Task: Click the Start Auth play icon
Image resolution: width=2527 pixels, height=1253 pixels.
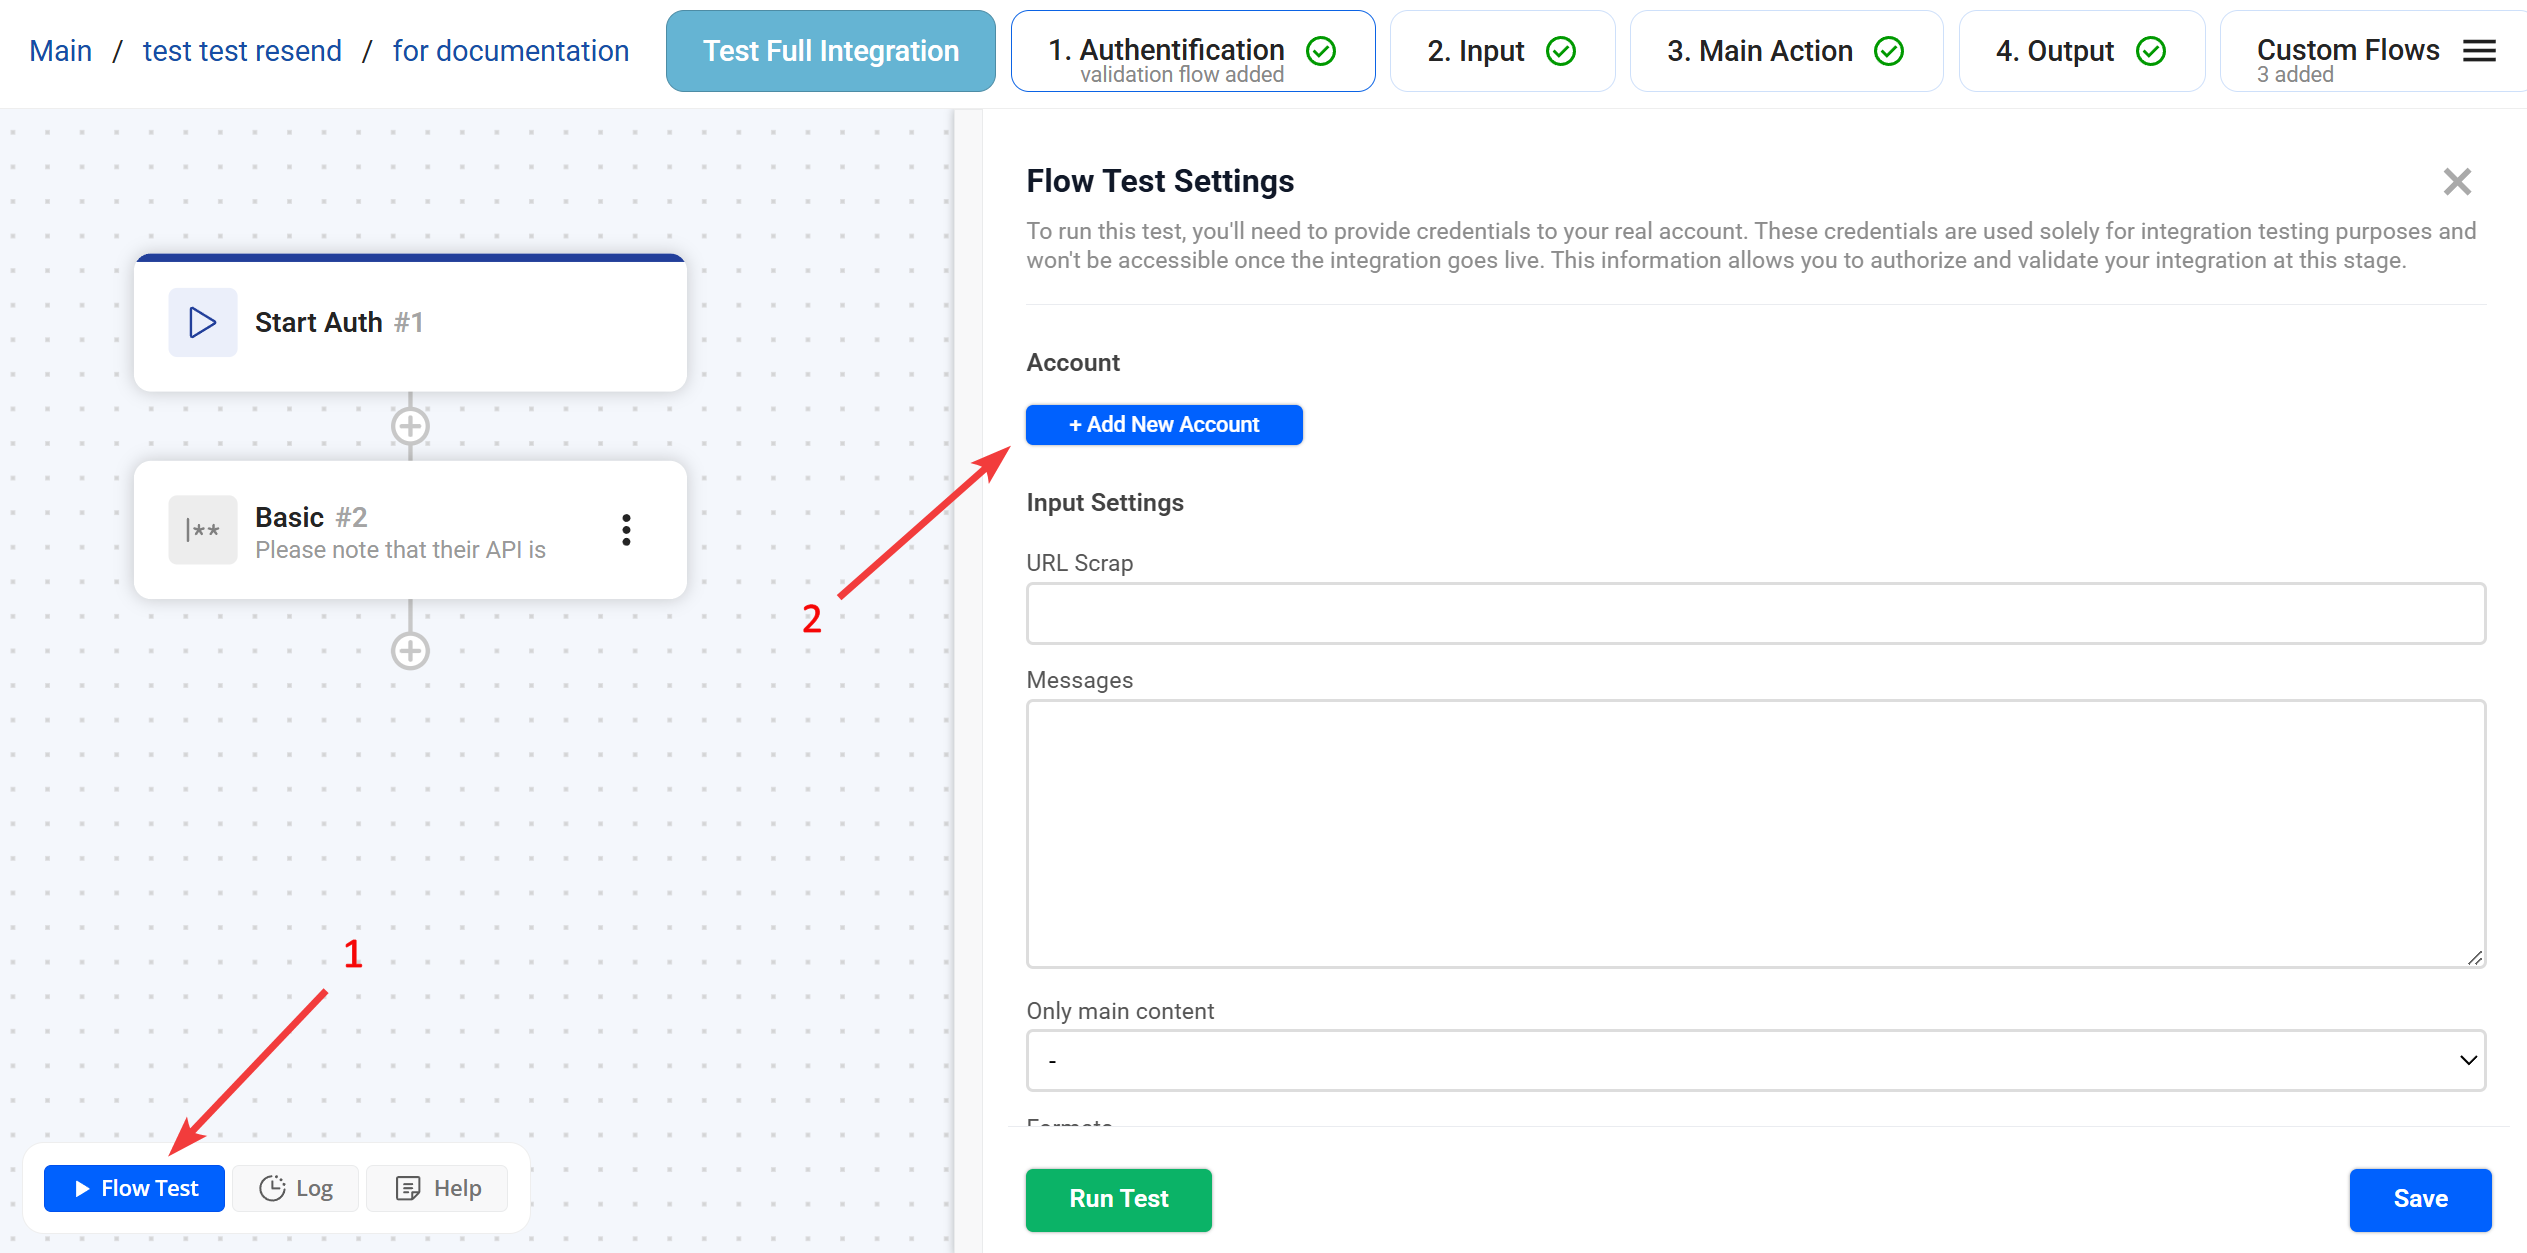Action: (202, 322)
